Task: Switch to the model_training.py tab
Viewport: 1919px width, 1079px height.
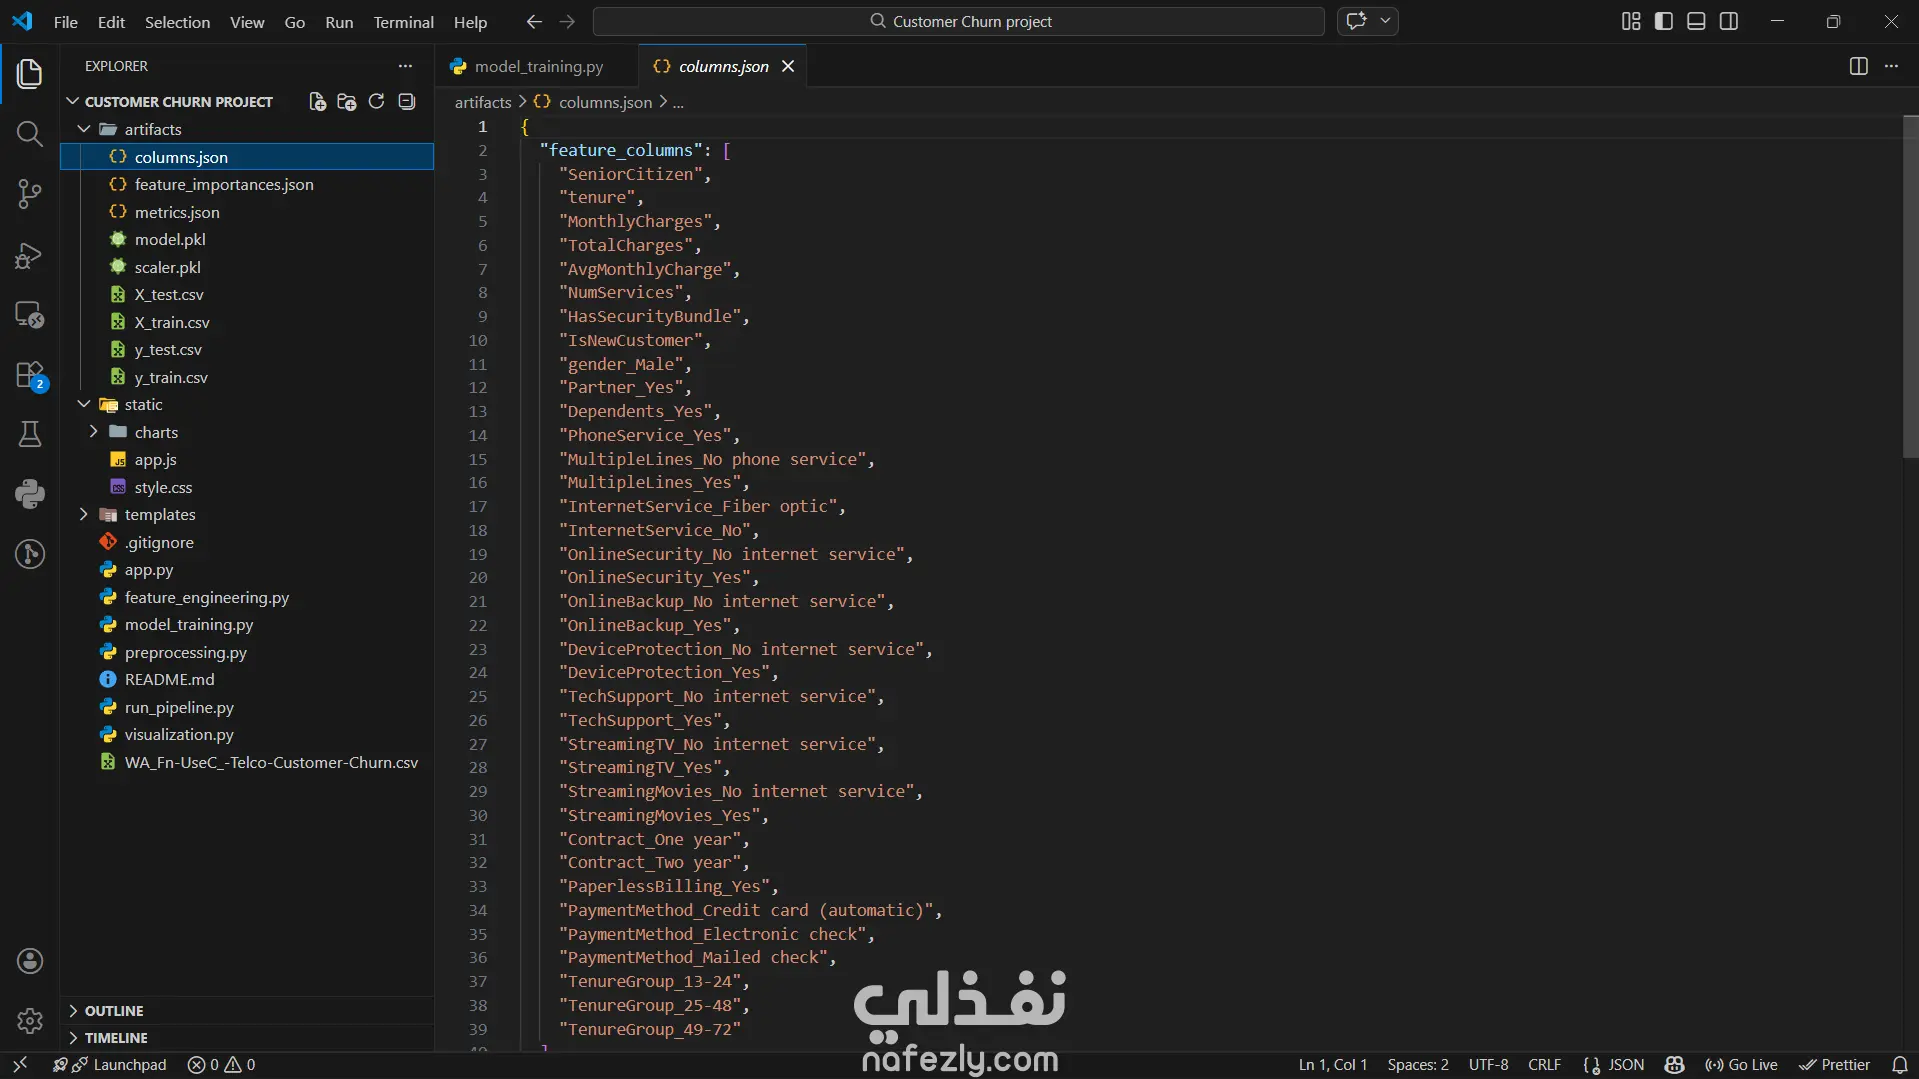Action: tap(537, 66)
